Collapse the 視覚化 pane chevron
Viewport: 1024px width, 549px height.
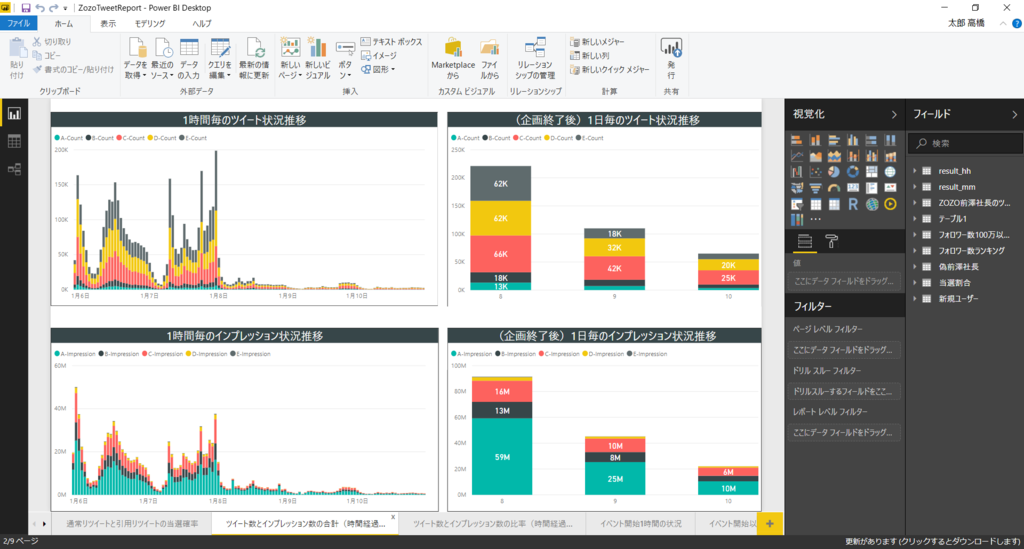coord(894,114)
